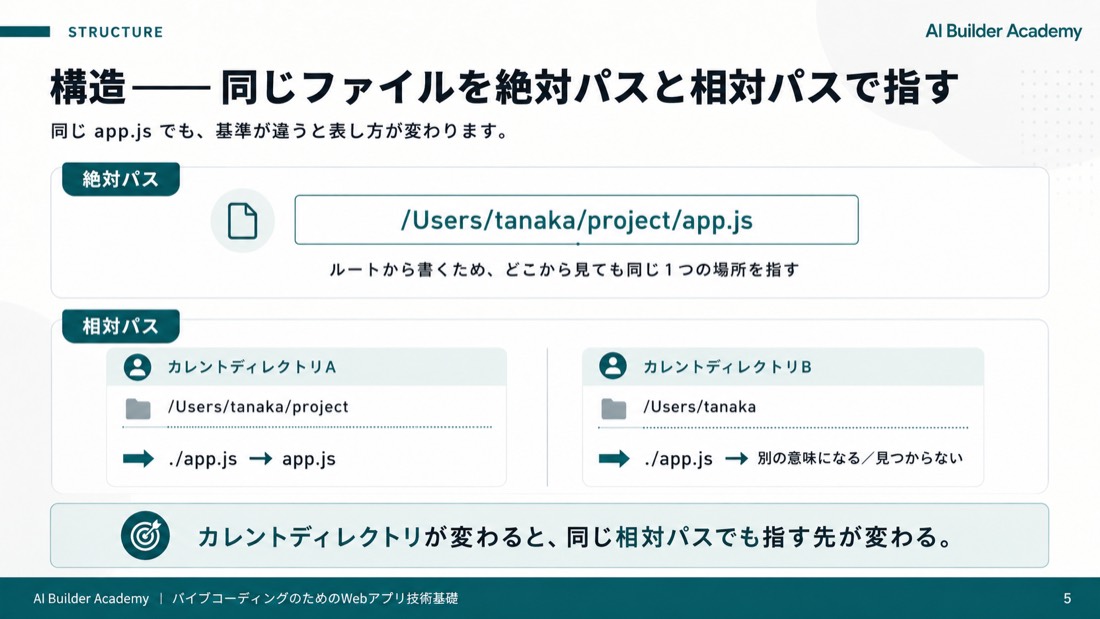Screen dimensions: 1100x619
Task: Click the カレントディレクトリB header
Action: tap(783, 367)
